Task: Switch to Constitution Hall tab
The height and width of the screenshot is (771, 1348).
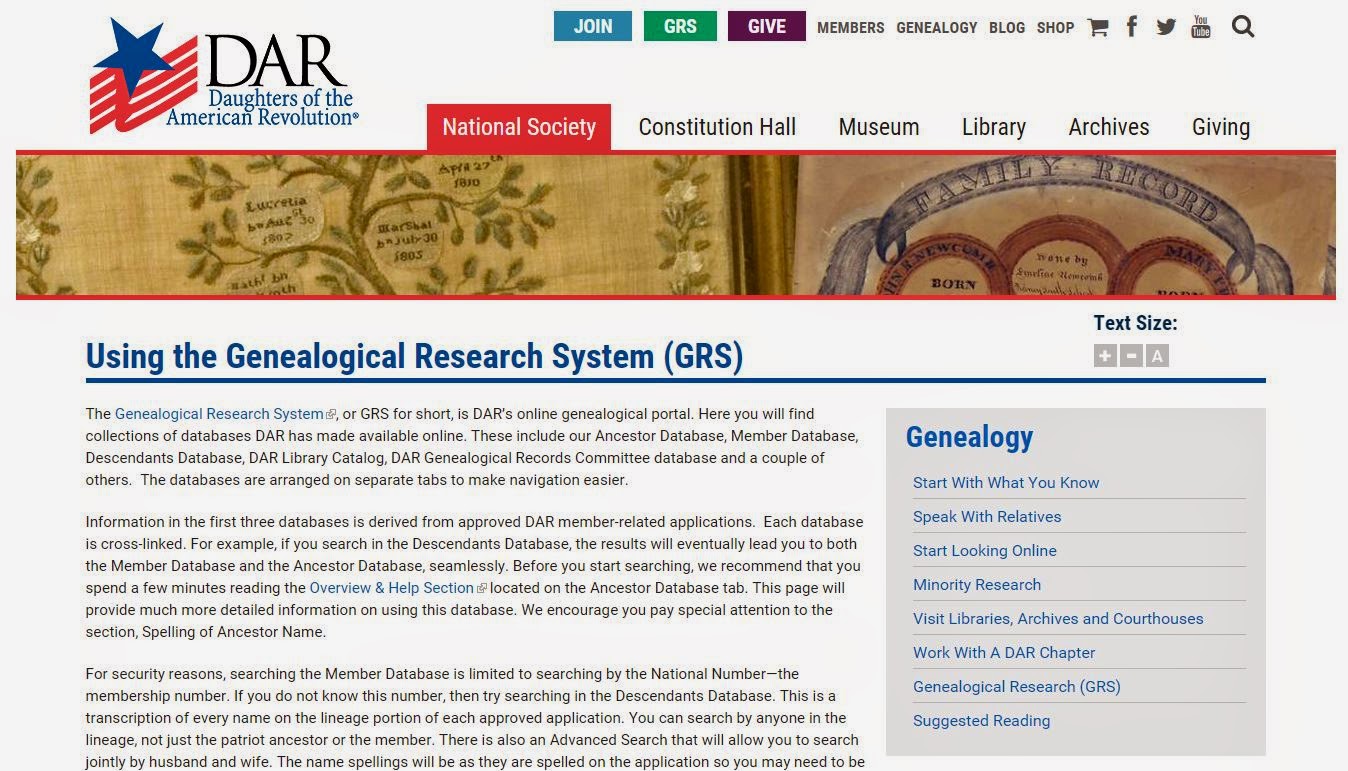Action: click(x=717, y=127)
